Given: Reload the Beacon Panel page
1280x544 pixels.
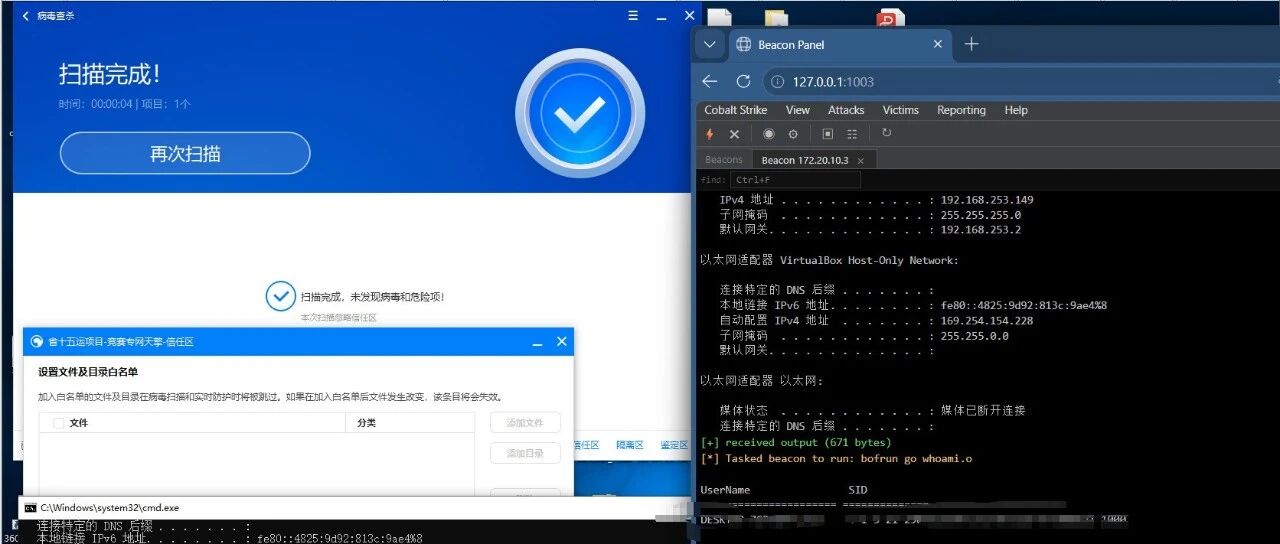Looking at the screenshot, I should pyautogui.click(x=743, y=81).
